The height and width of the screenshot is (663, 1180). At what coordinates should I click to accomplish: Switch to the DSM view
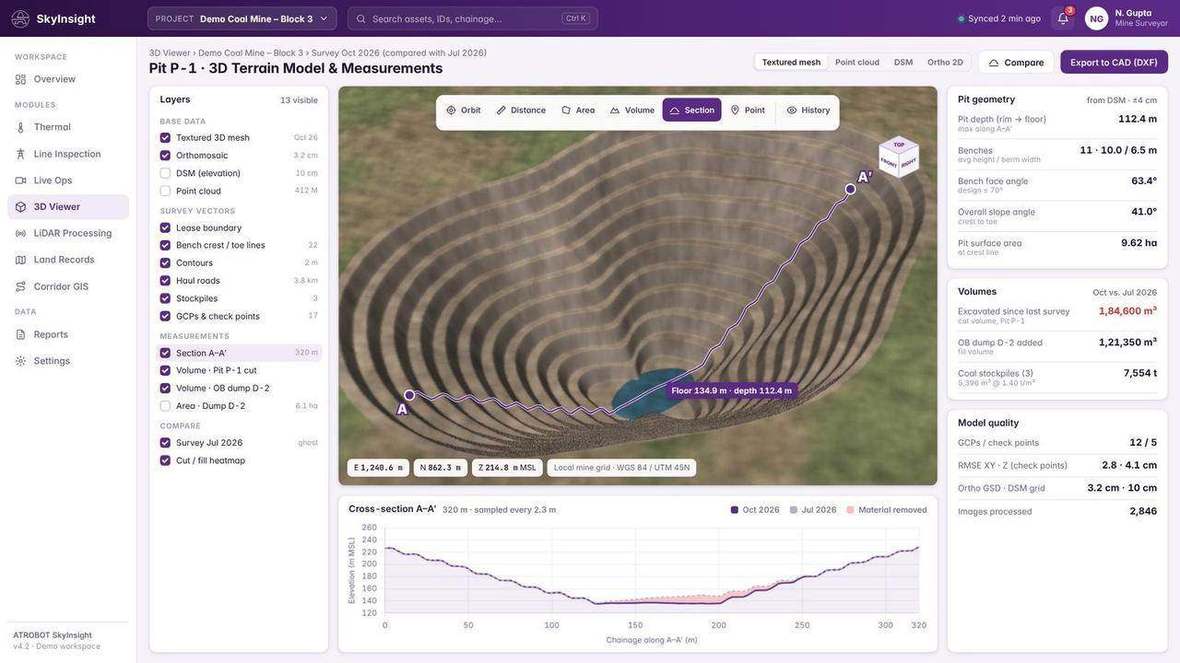coord(903,62)
